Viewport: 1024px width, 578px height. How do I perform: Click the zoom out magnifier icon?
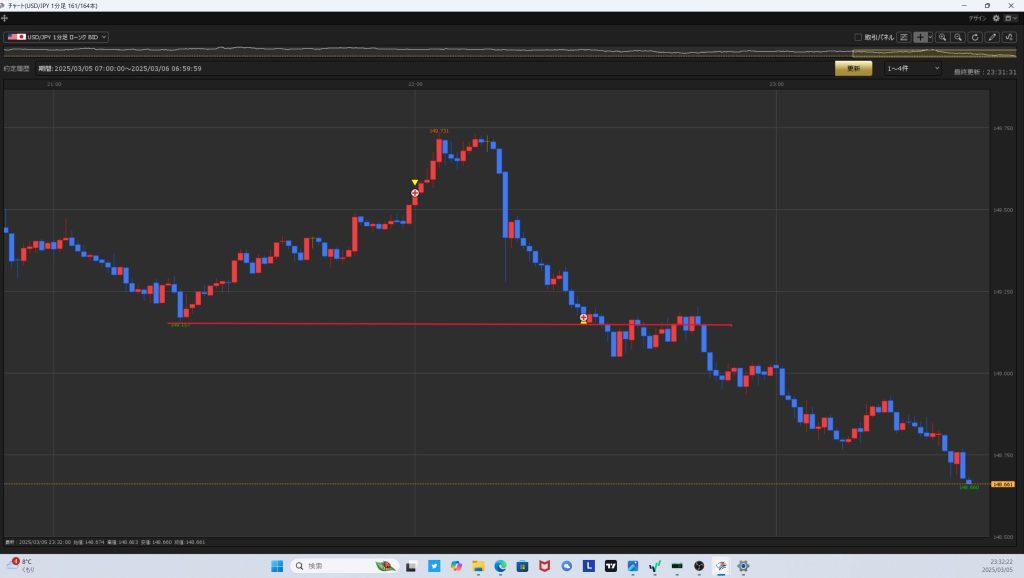(958, 37)
